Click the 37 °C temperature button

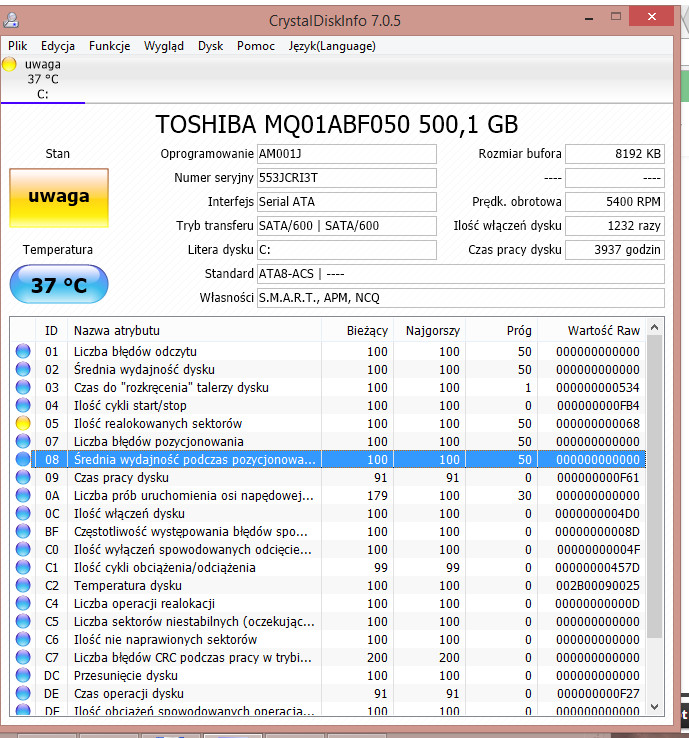pyautogui.click(x=59, y=284)
